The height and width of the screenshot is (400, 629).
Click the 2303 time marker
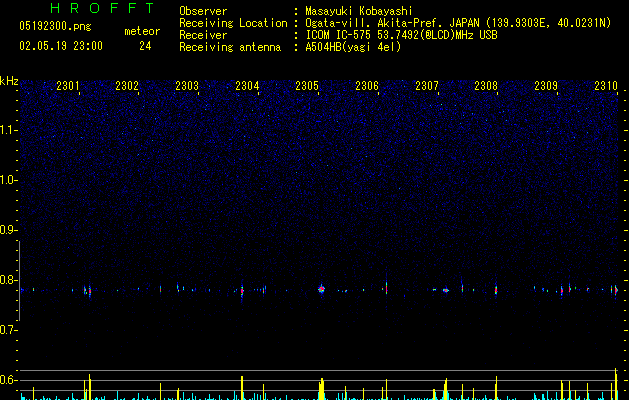pos(187,86)
